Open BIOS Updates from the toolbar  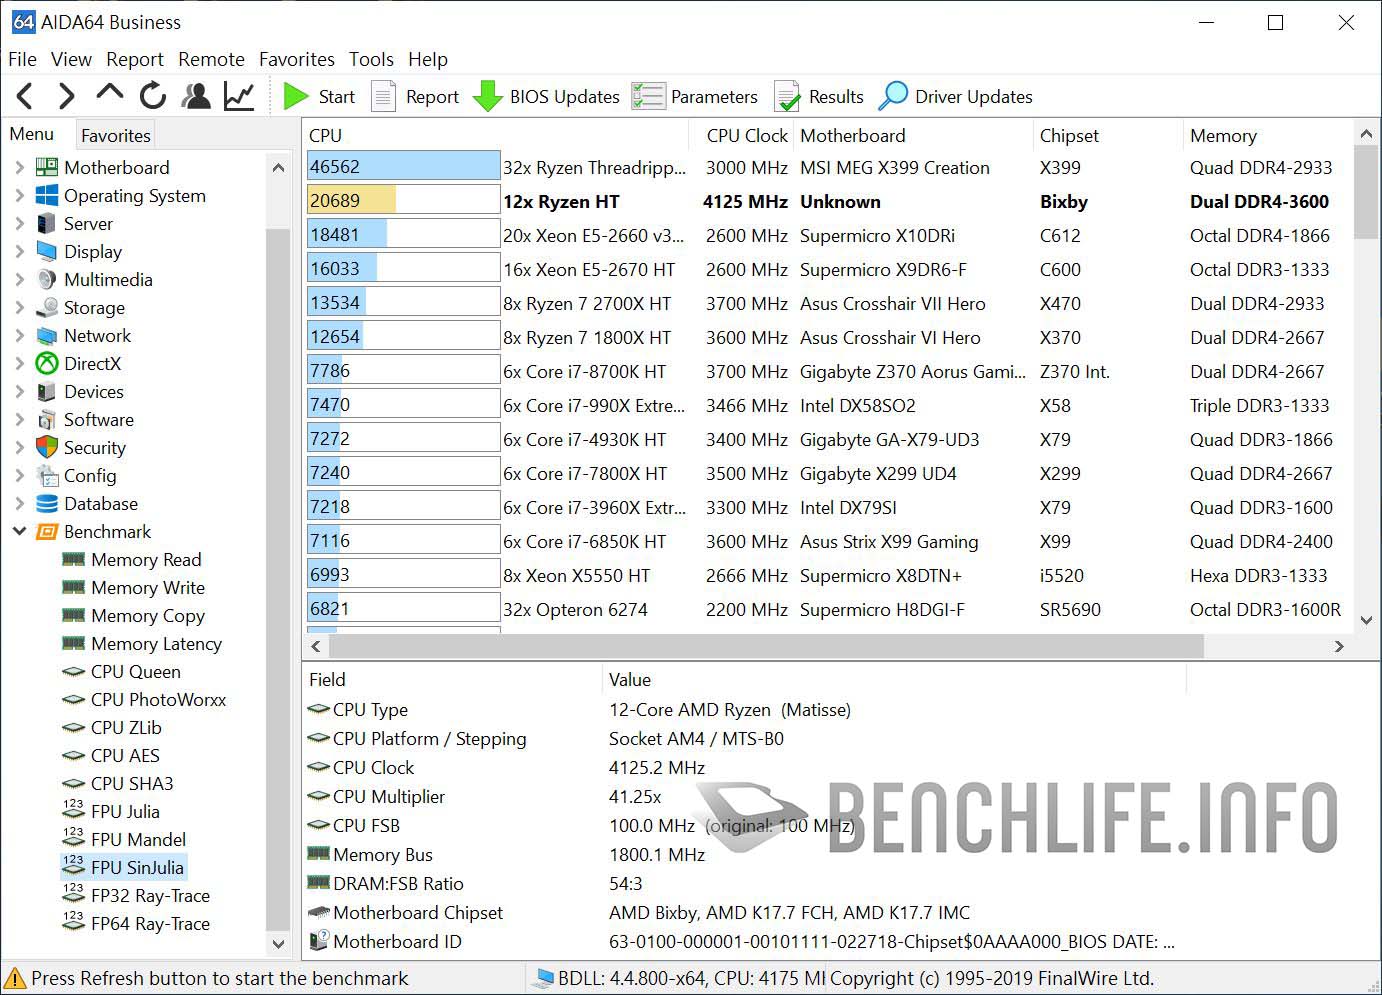(547, 96)
